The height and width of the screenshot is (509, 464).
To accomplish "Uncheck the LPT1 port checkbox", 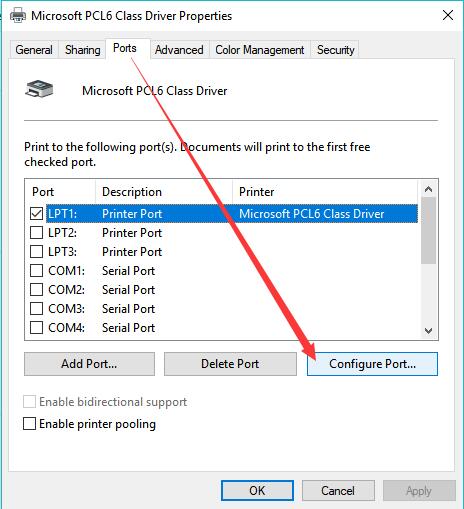I will 36,214.
